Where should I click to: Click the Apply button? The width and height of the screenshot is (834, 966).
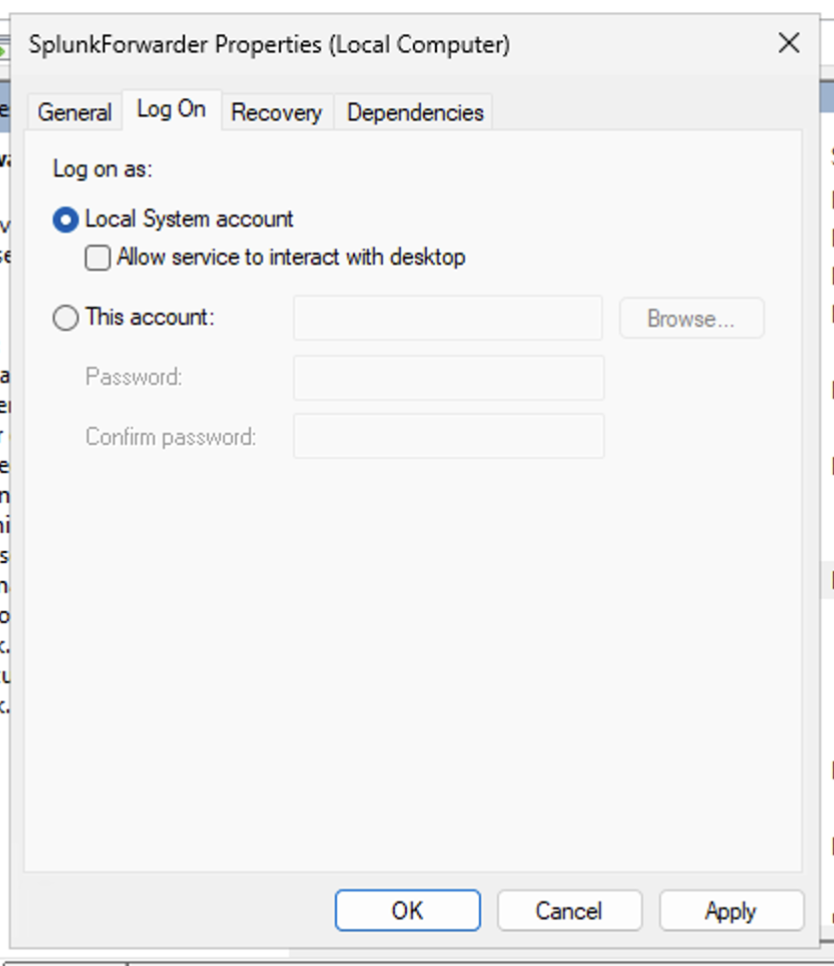(731, 911)
